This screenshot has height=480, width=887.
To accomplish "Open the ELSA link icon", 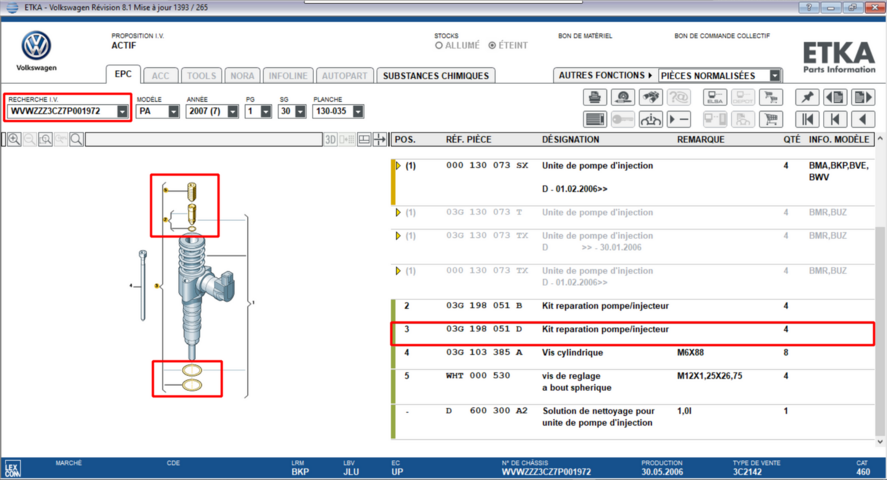I will click(x=715, y=97).
